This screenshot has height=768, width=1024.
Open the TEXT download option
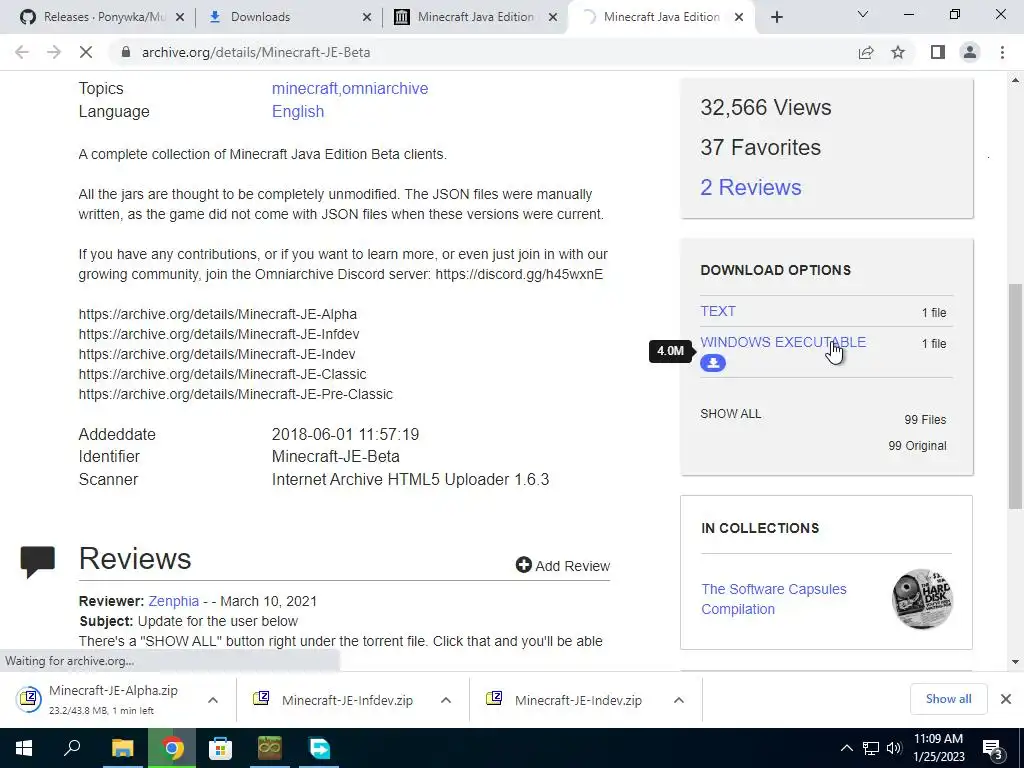[718, 312]
